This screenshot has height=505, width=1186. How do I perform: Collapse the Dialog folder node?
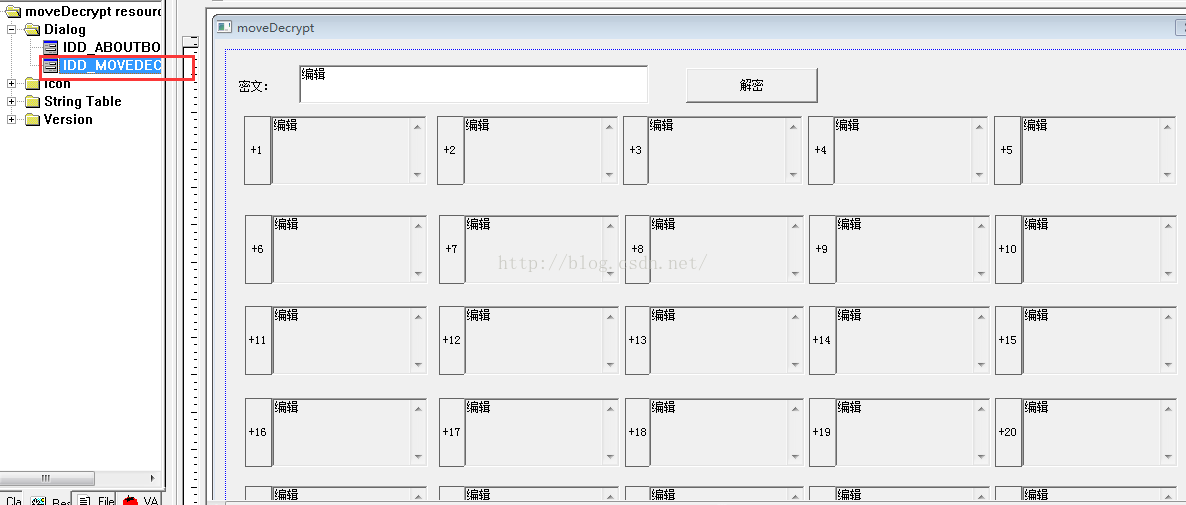[12, 29]
